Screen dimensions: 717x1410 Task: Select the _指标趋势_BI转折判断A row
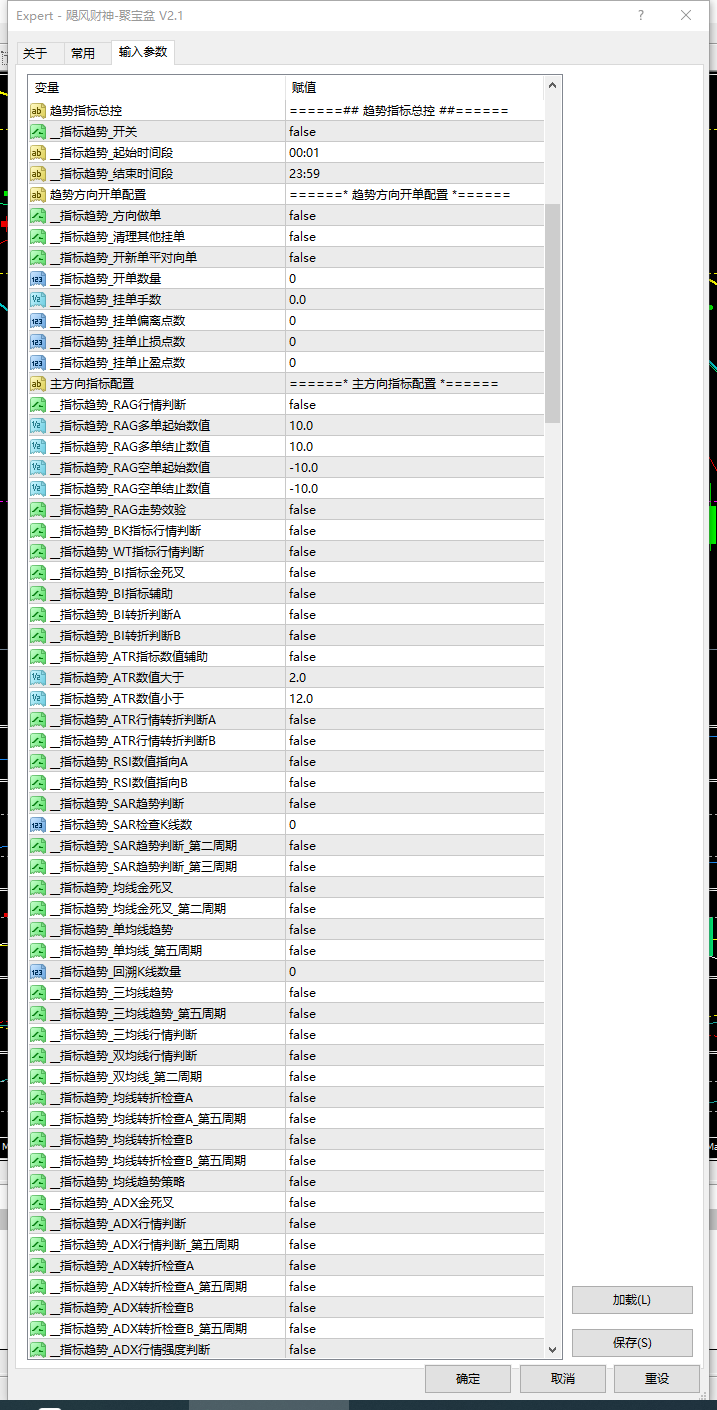click(286, 615)
